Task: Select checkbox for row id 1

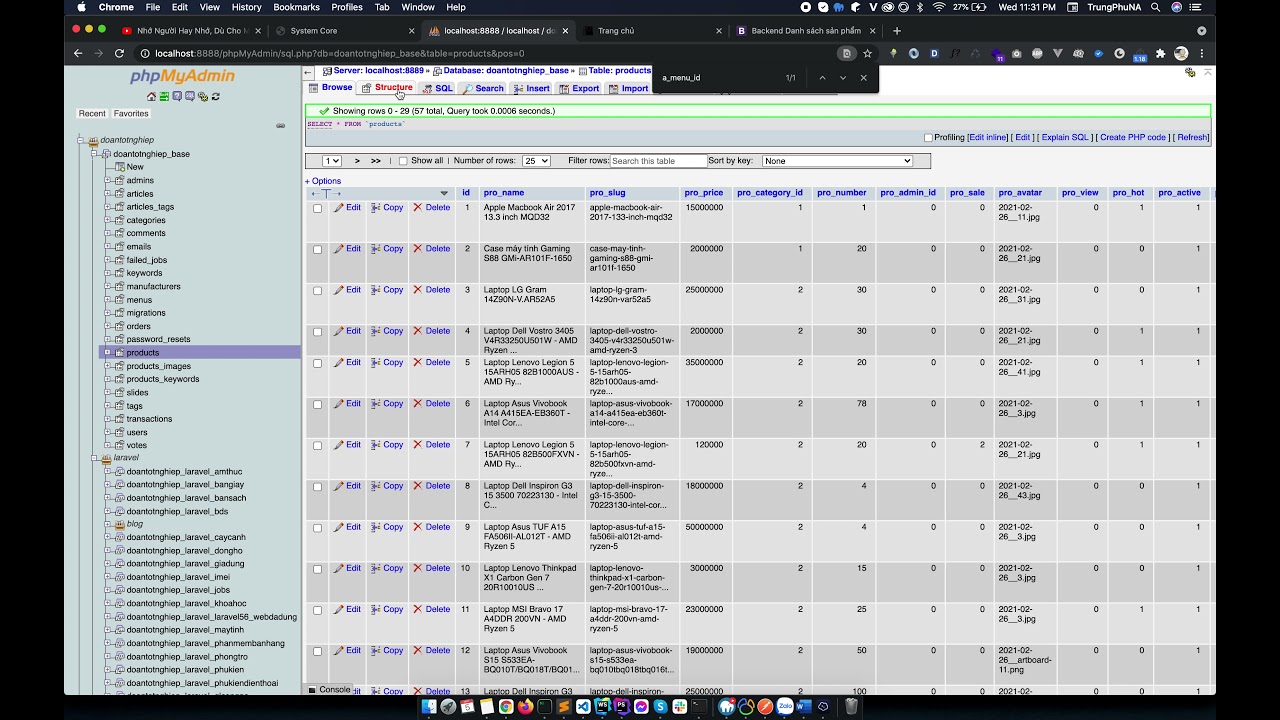Action: click(x=318, y=209)
